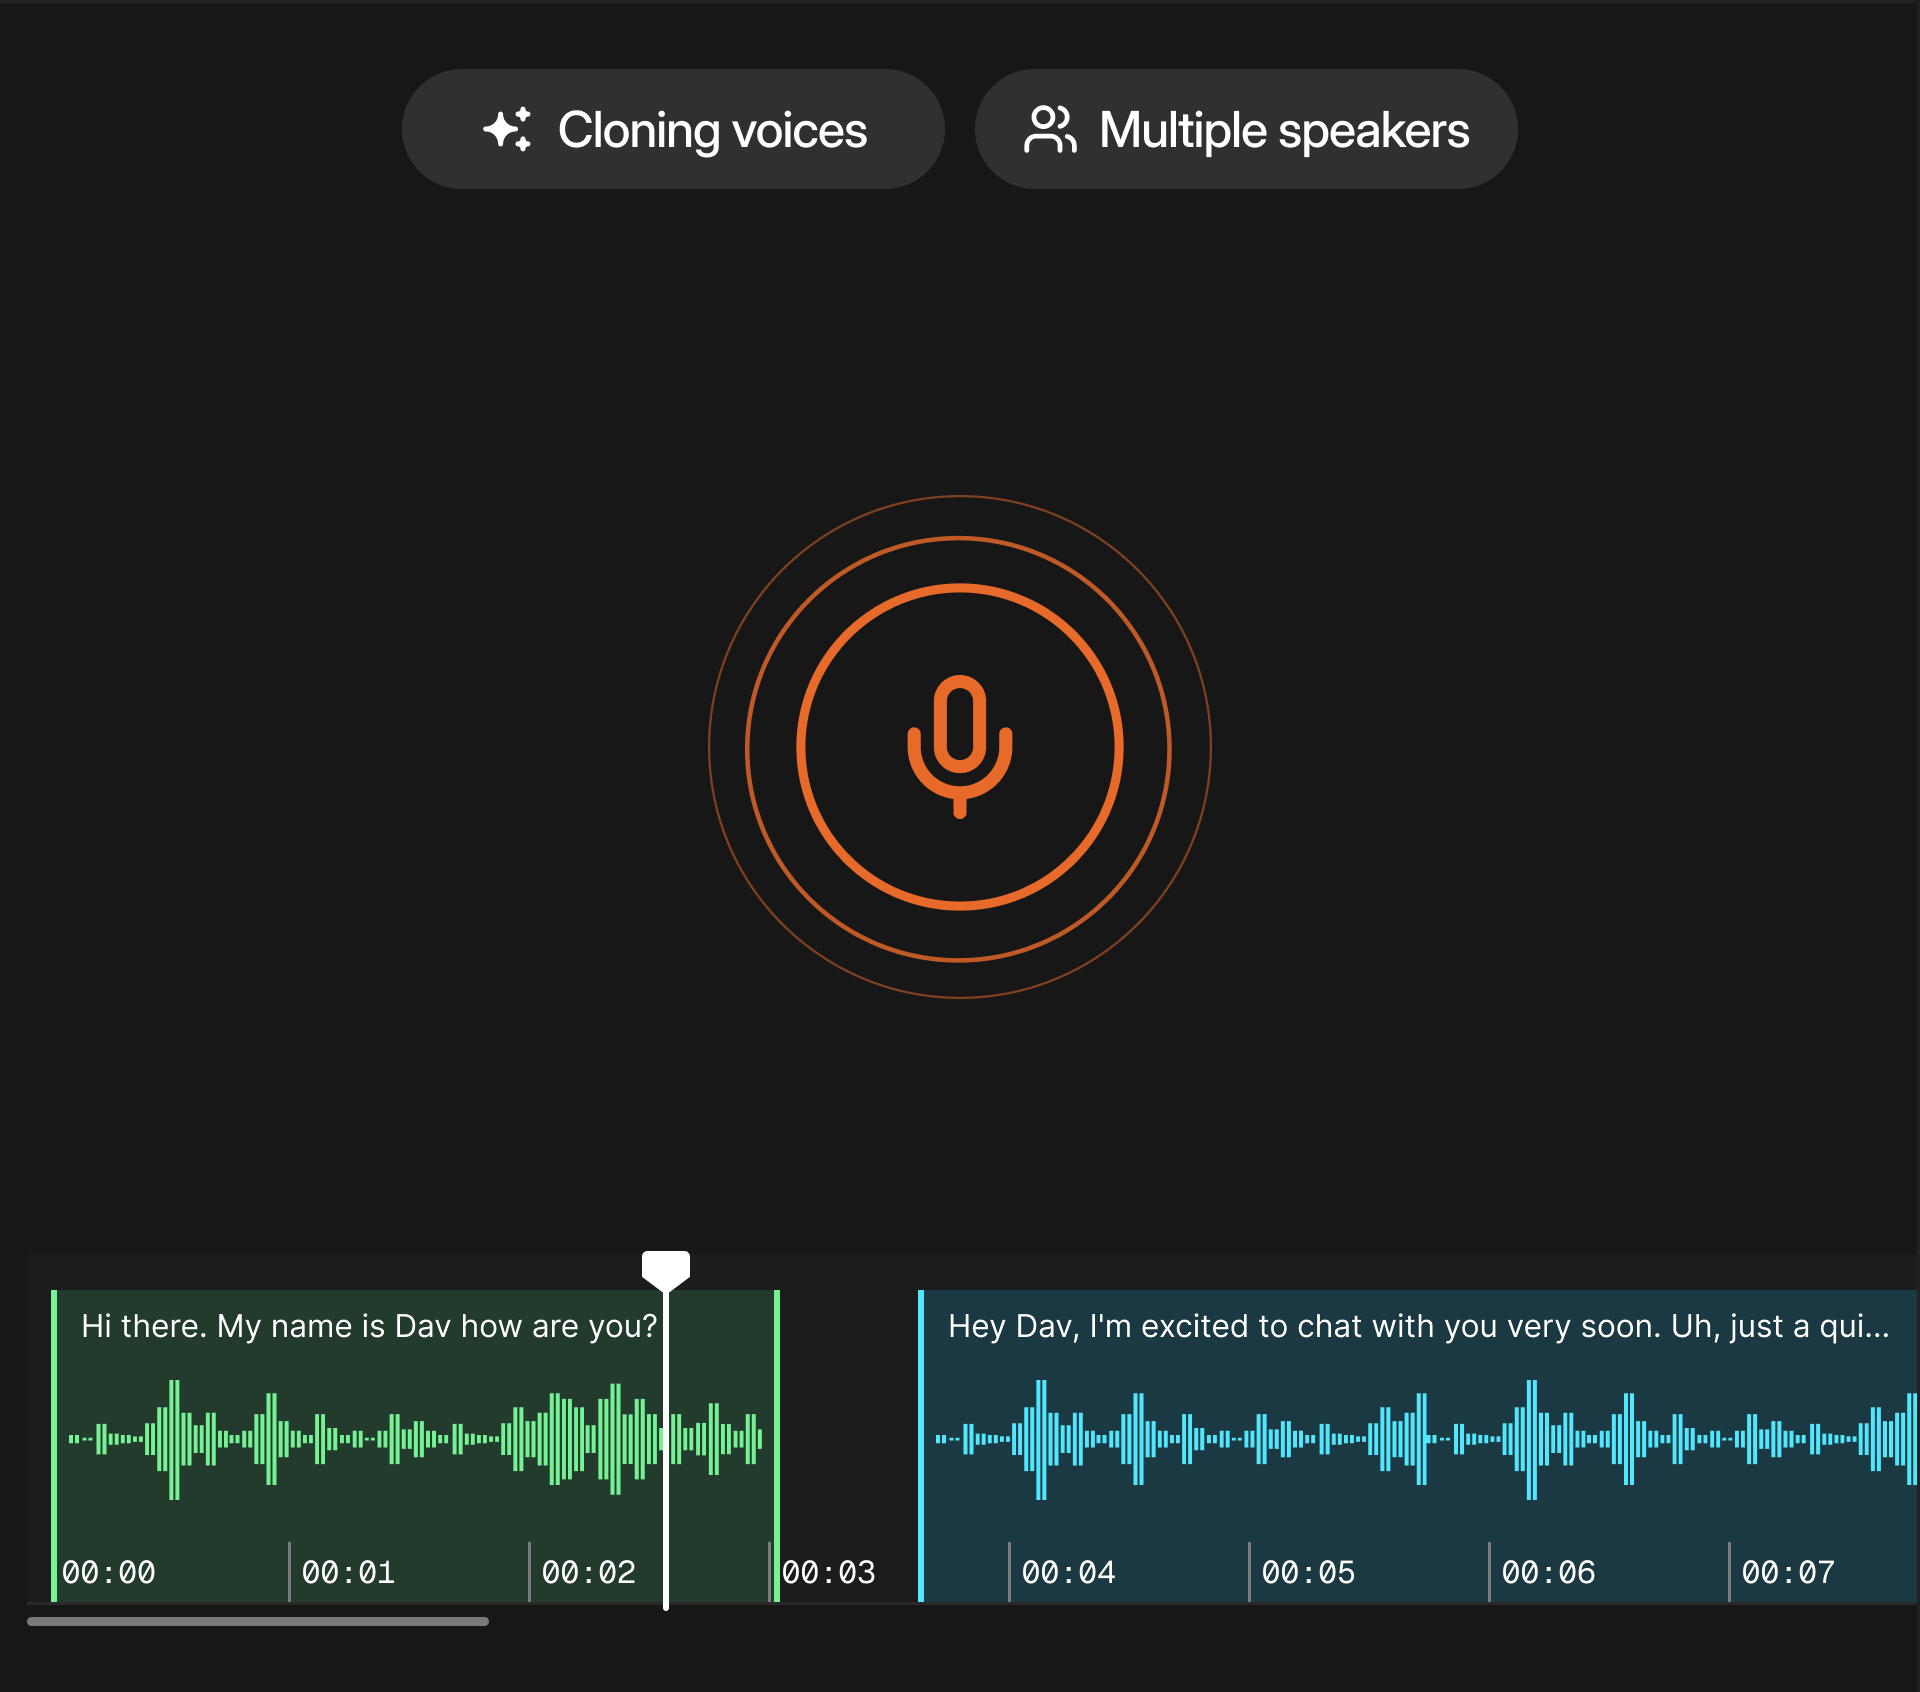Click the 00:05 timestamp on timeline
Viewport: 1920px width, 1692px height.
pyautogui.click(x=1308, y=1572)
